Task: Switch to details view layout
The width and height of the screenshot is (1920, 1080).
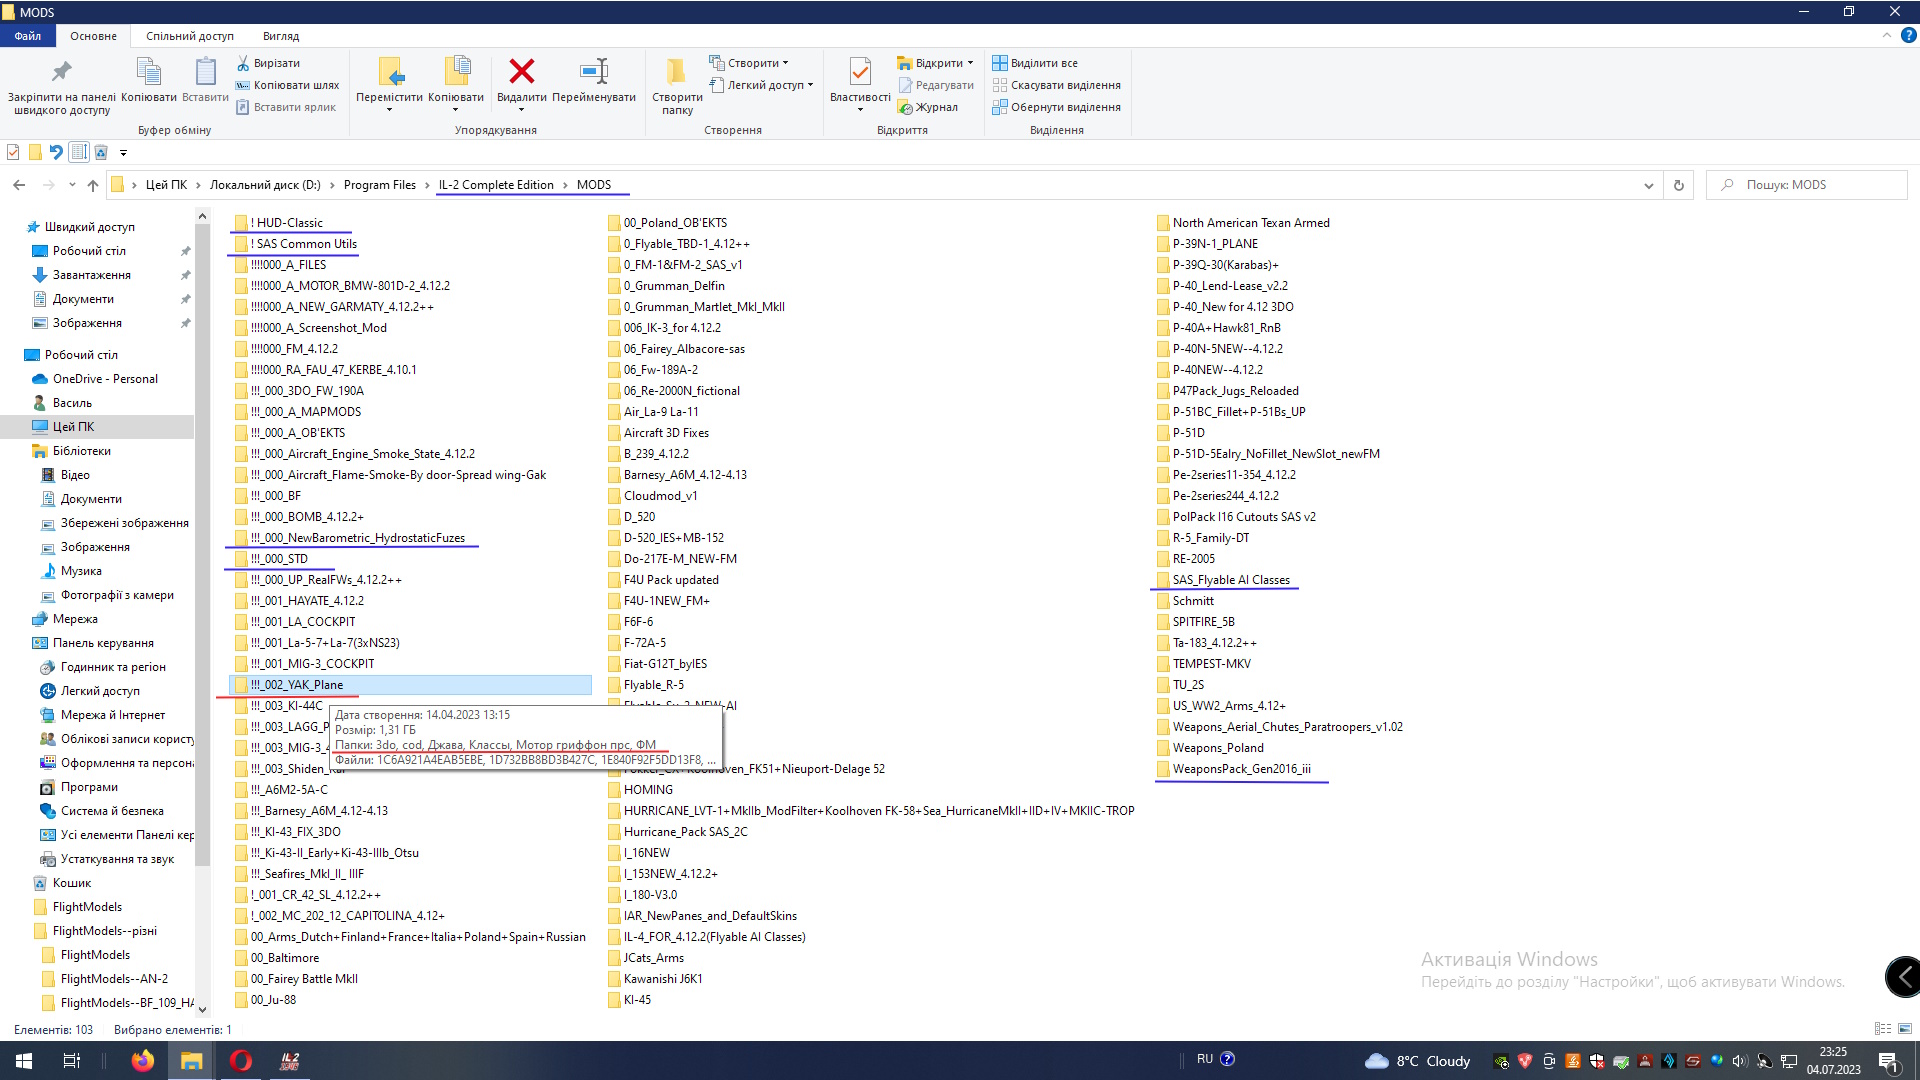Action: coord(1883,1029)
